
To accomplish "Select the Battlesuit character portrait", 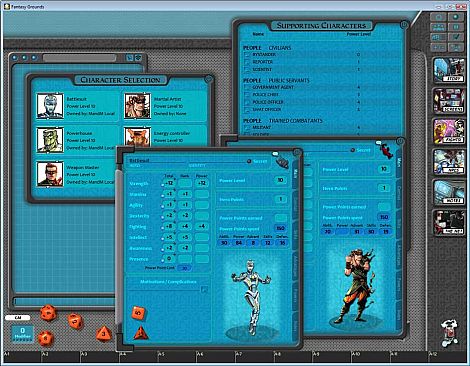I will click(50, 106).
